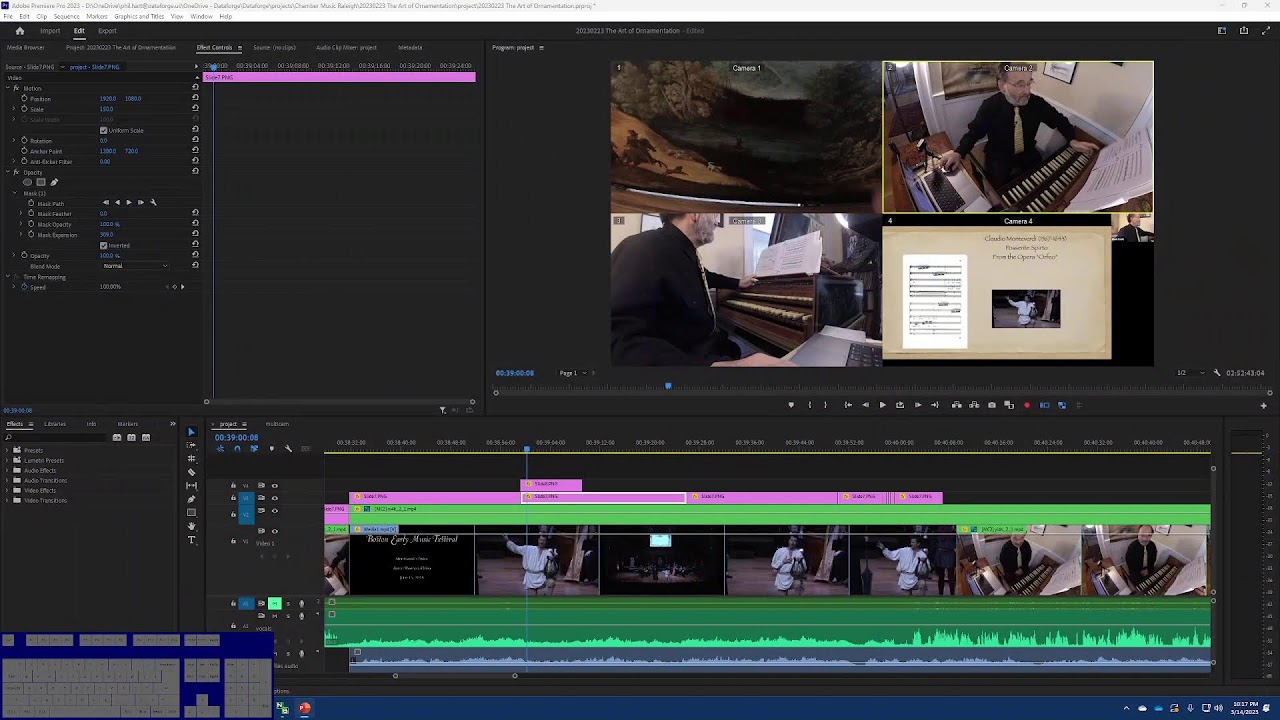Image resolution: width=1280 pixels, height=720 pixels.
Task: Expand the Video Transitions folder
Action: pos(8,500)
